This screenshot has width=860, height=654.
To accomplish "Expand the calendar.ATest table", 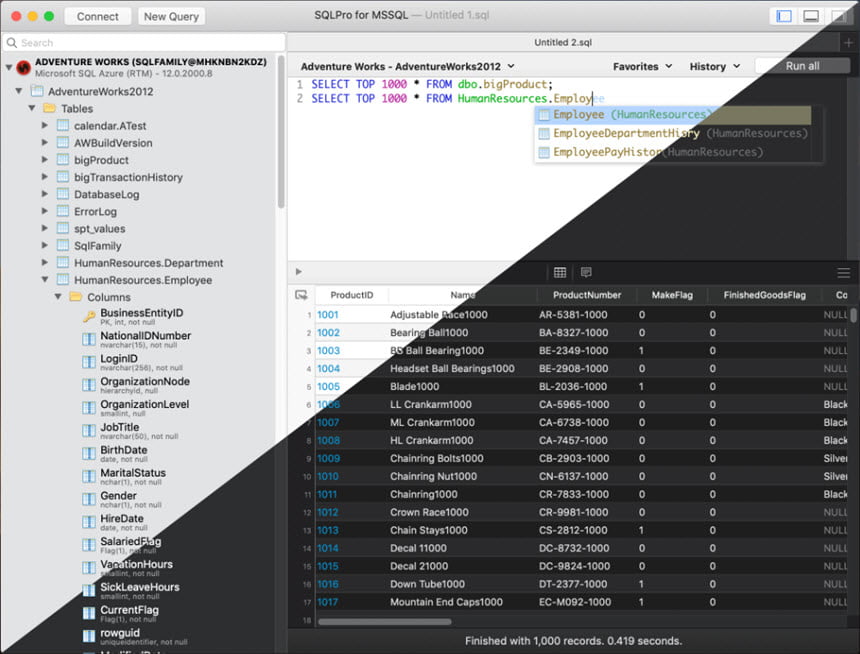I will pos(45,126).
